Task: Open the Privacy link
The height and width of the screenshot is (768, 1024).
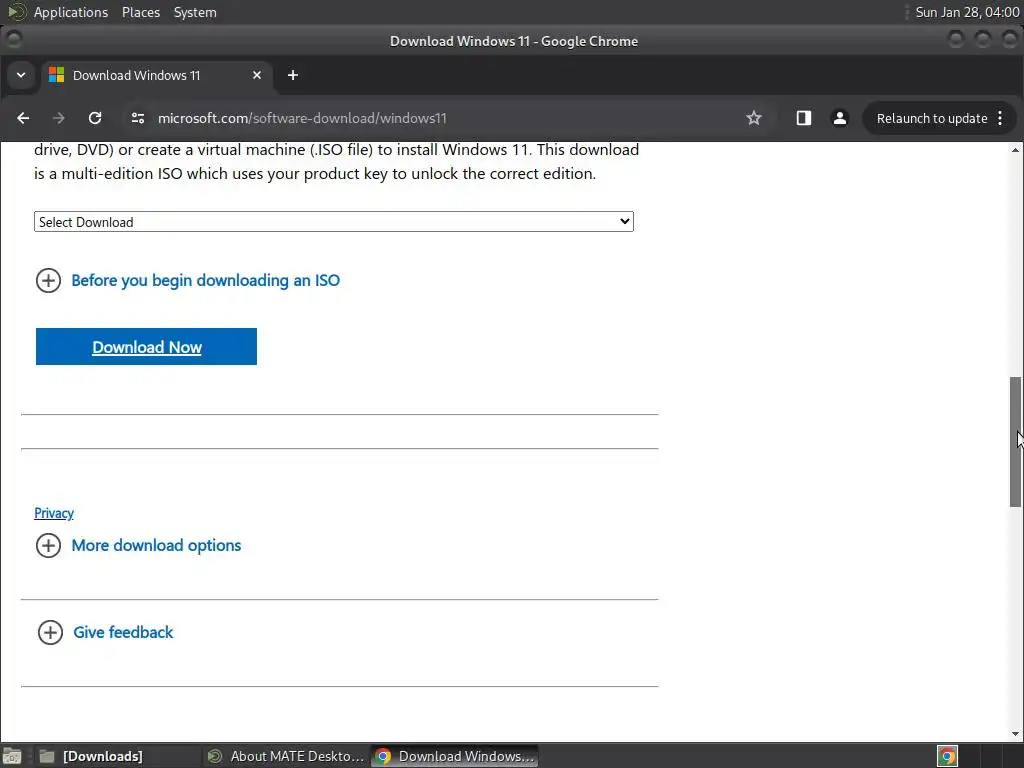Action: tap(54, 513)
